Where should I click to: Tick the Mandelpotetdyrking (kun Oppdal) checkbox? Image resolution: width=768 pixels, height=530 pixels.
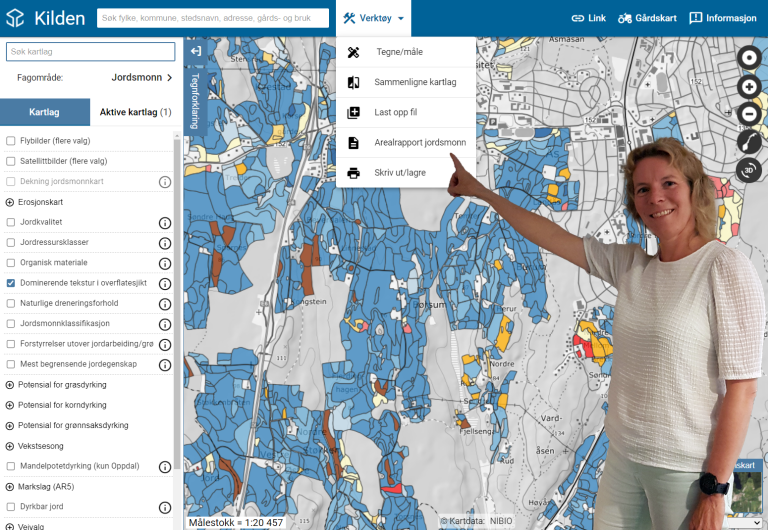pos(11,466)
